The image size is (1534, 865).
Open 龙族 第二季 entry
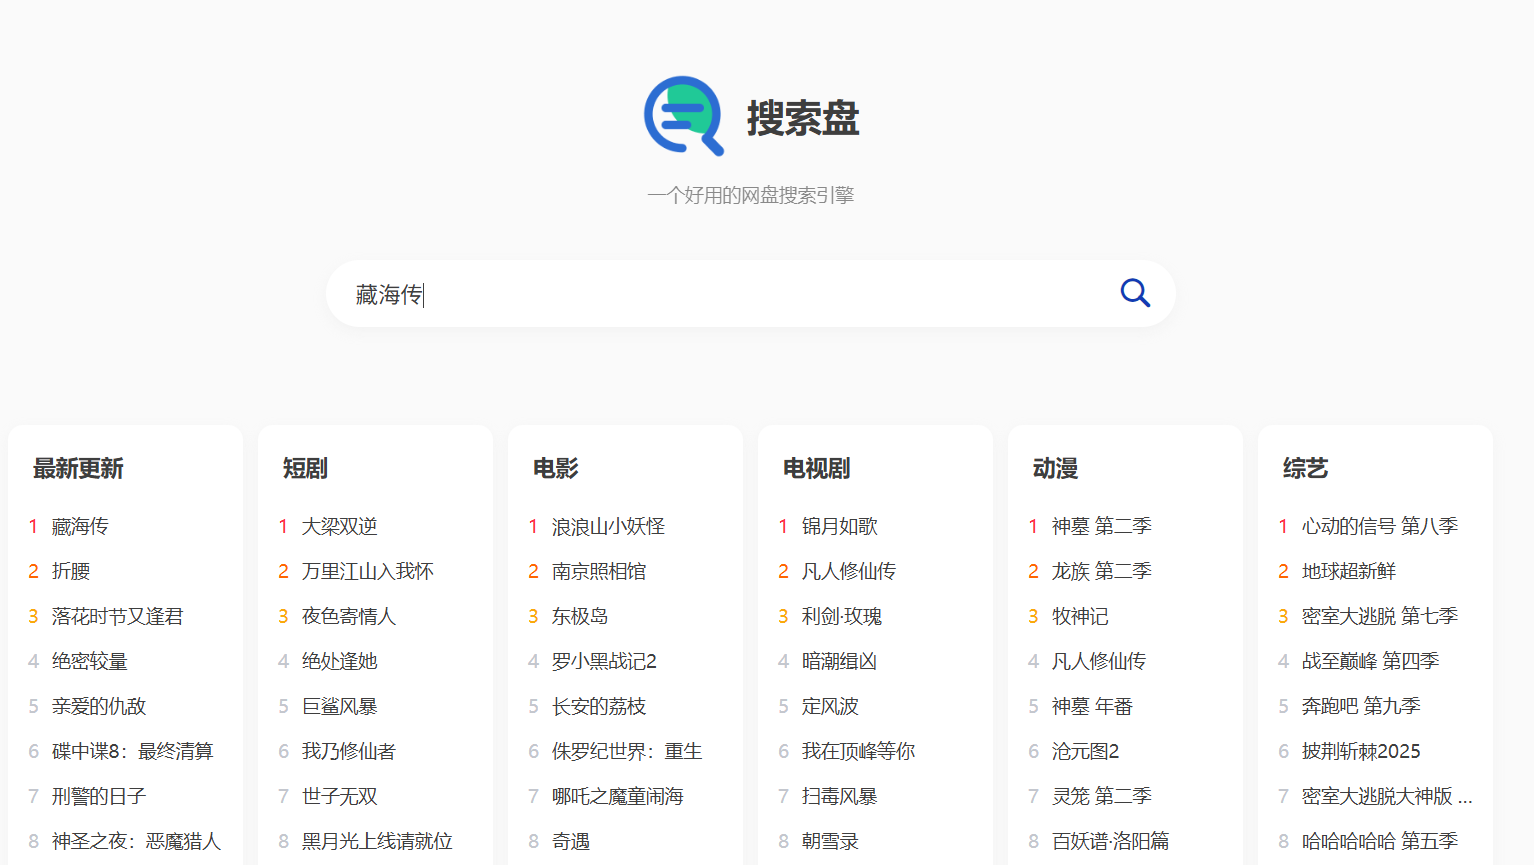pos(1102,571)
